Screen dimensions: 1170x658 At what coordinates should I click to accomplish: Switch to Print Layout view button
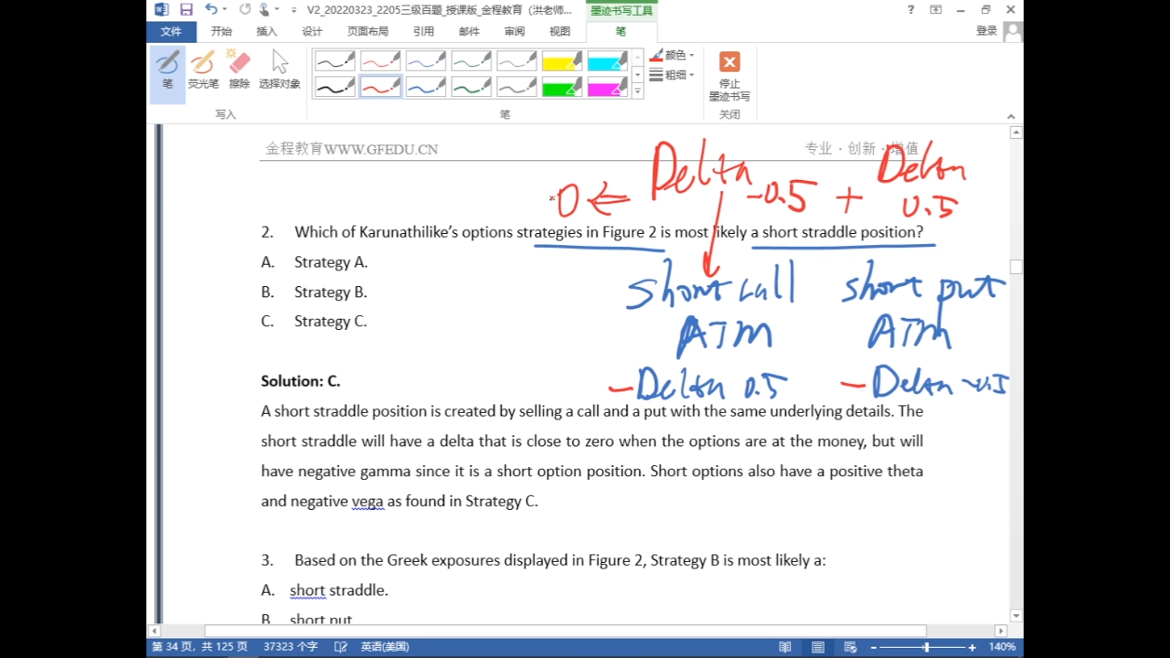tap(818, 647)
